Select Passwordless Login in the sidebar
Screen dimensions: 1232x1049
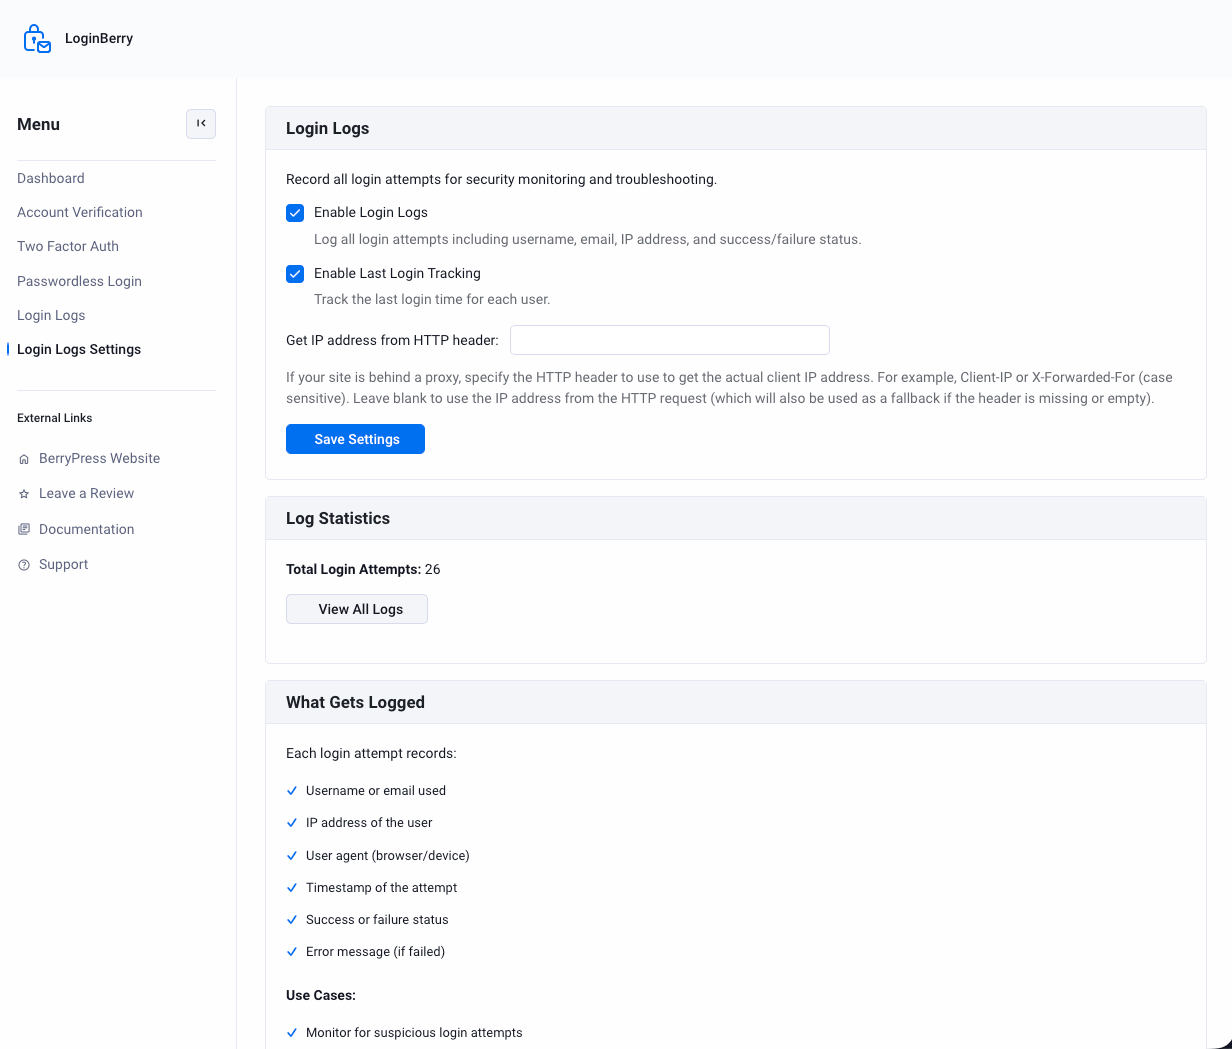click(x=80, y=281)
